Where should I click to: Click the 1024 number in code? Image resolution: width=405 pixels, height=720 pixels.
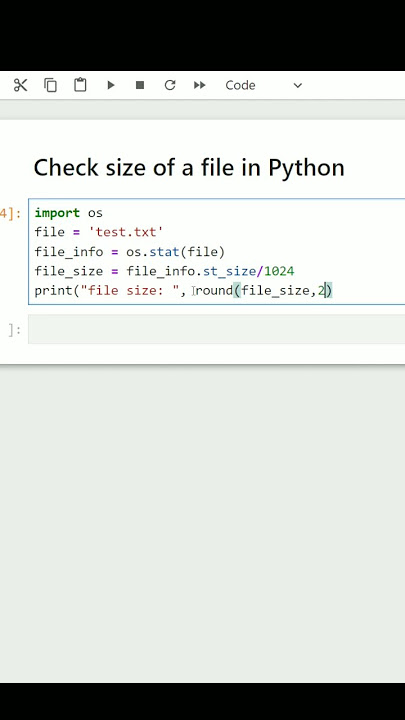pos(279,271)
